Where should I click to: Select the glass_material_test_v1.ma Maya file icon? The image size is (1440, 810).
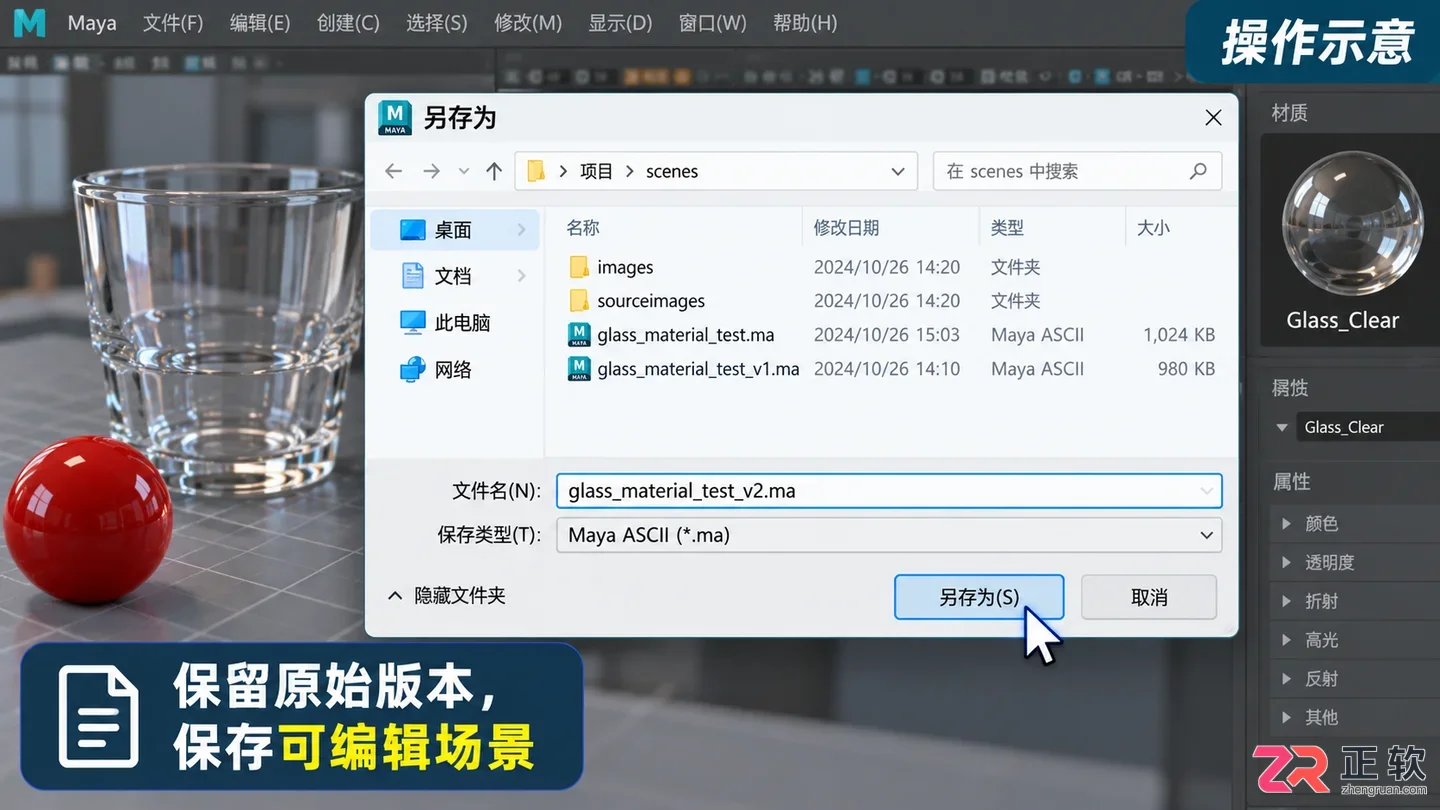[x=579, y=369]
